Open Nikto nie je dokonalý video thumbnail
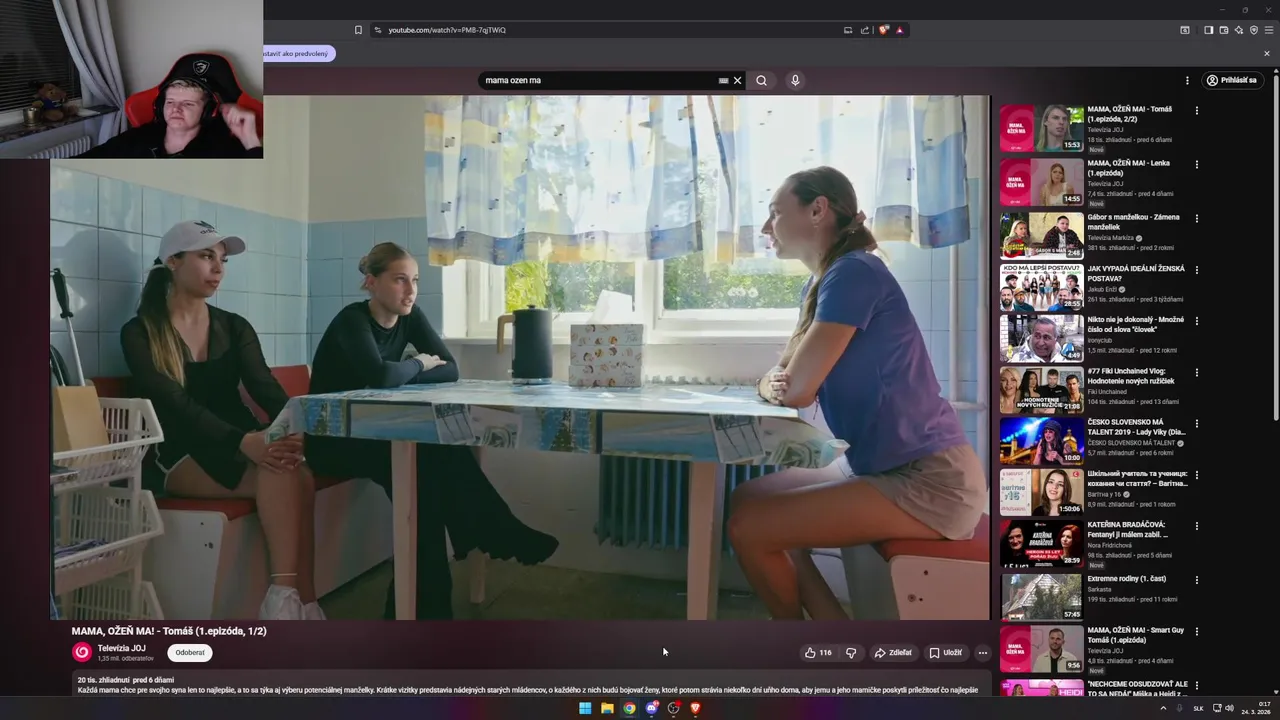Screen dimensions: 1280x720 tap(1042, 338)
